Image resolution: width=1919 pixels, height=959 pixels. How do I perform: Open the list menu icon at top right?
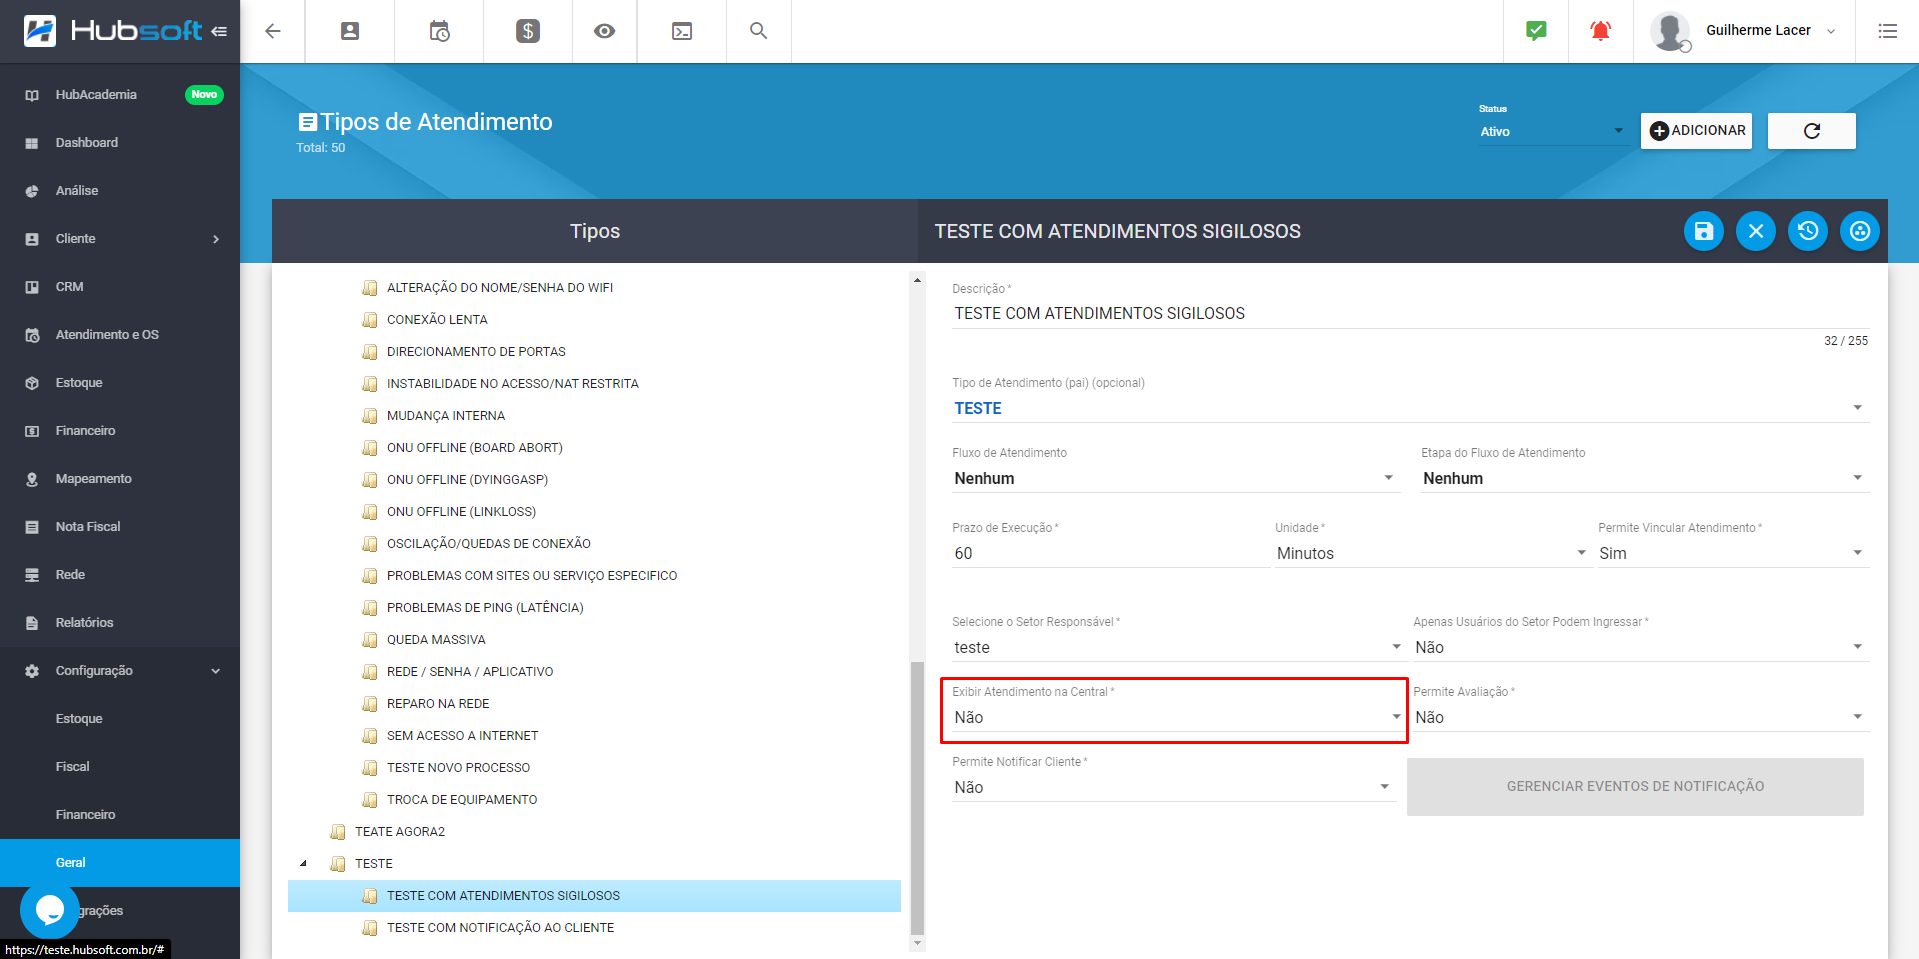(x=1887, y=31)
